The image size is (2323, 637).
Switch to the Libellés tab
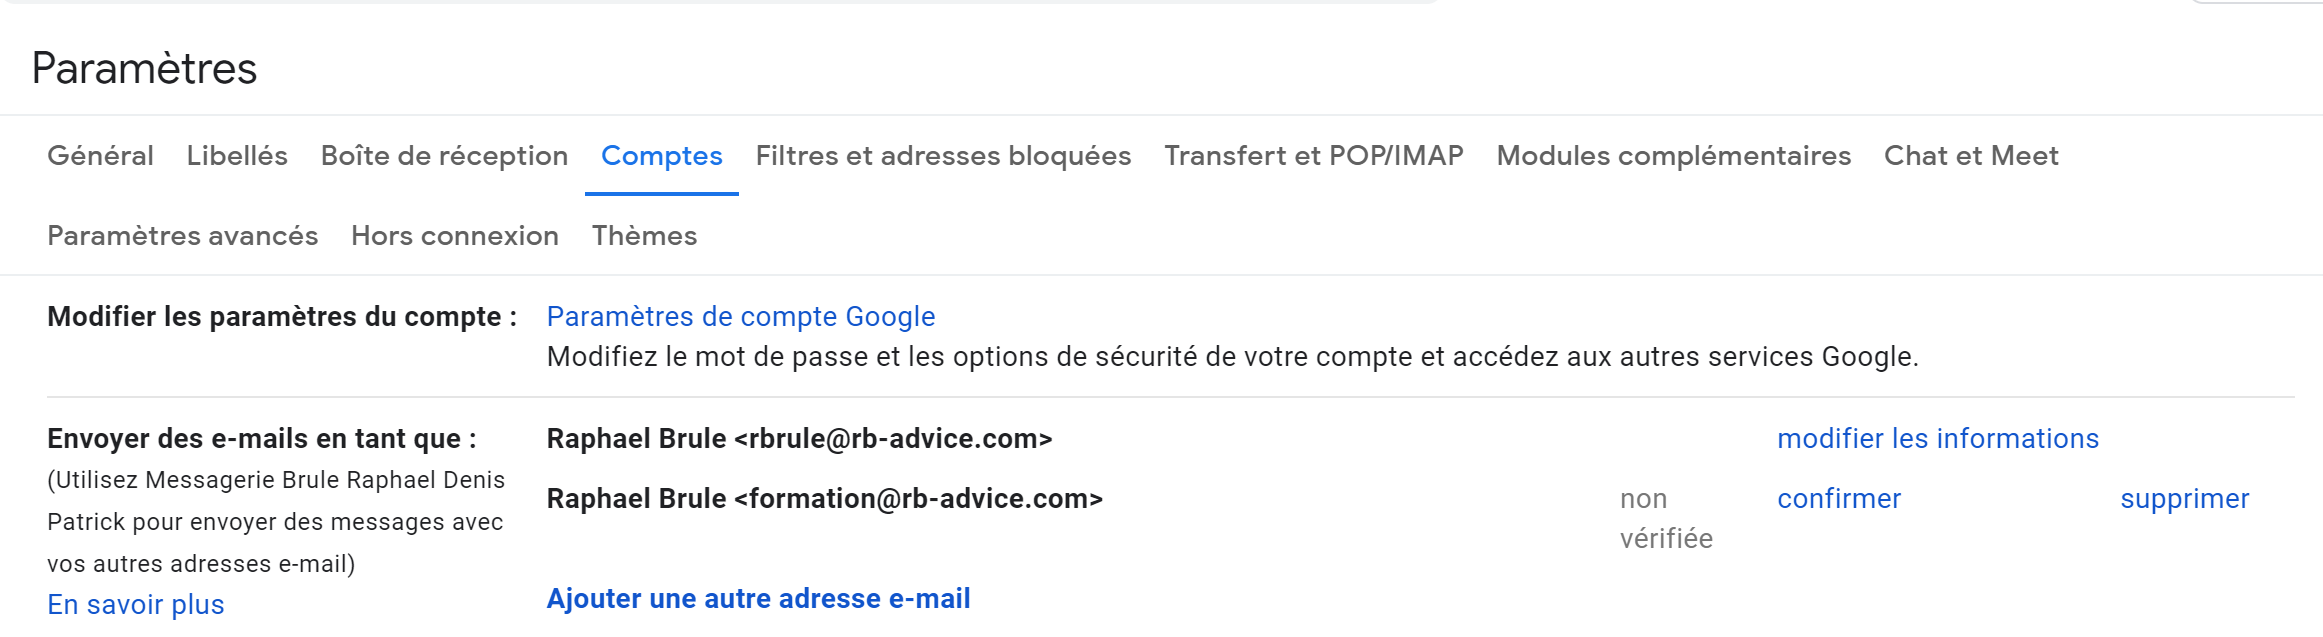click(x=237, y=156)
